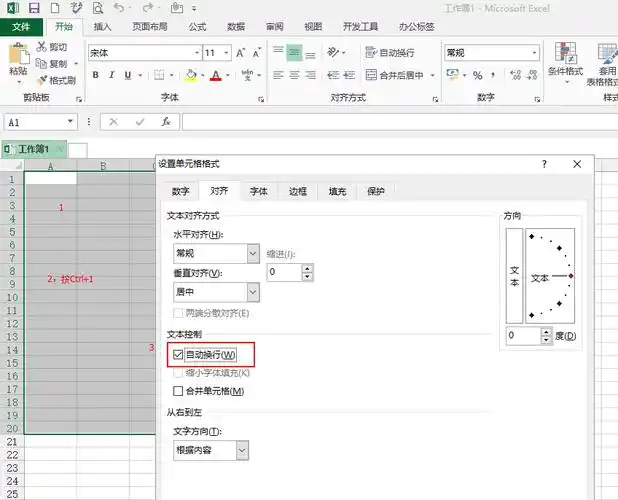
Task: Click the orientation dial red diamond handle
Action: coord(571,276)
